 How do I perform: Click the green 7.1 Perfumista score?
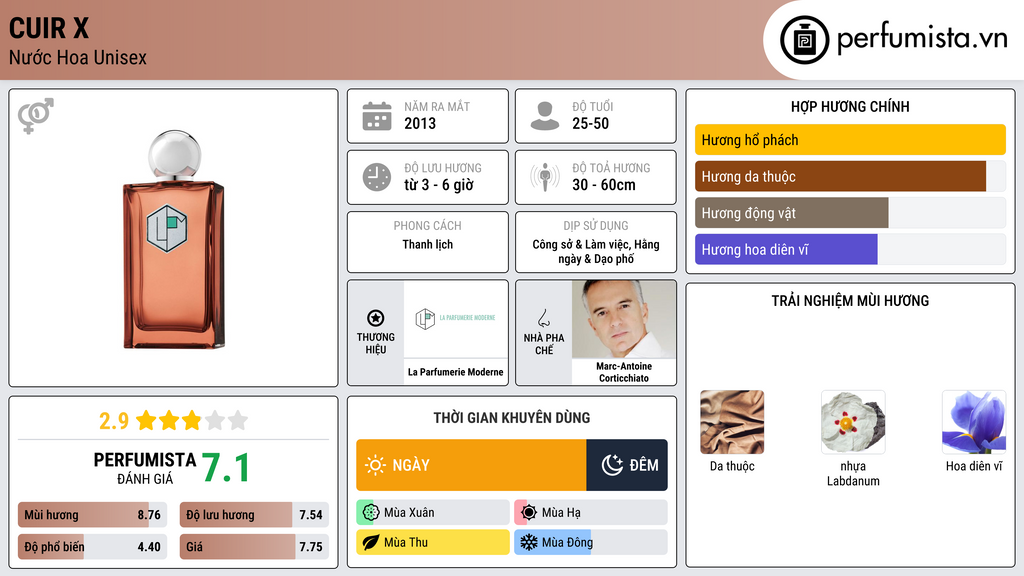(x=225, y=468)
